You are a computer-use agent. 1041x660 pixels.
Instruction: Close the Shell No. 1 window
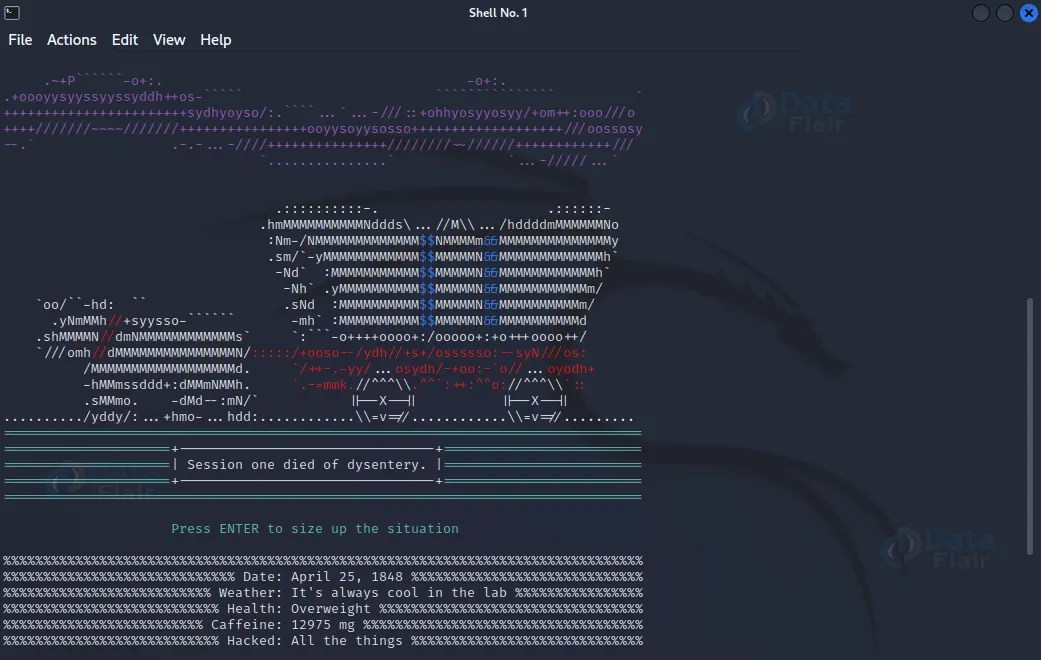[x=1029, y=13]
